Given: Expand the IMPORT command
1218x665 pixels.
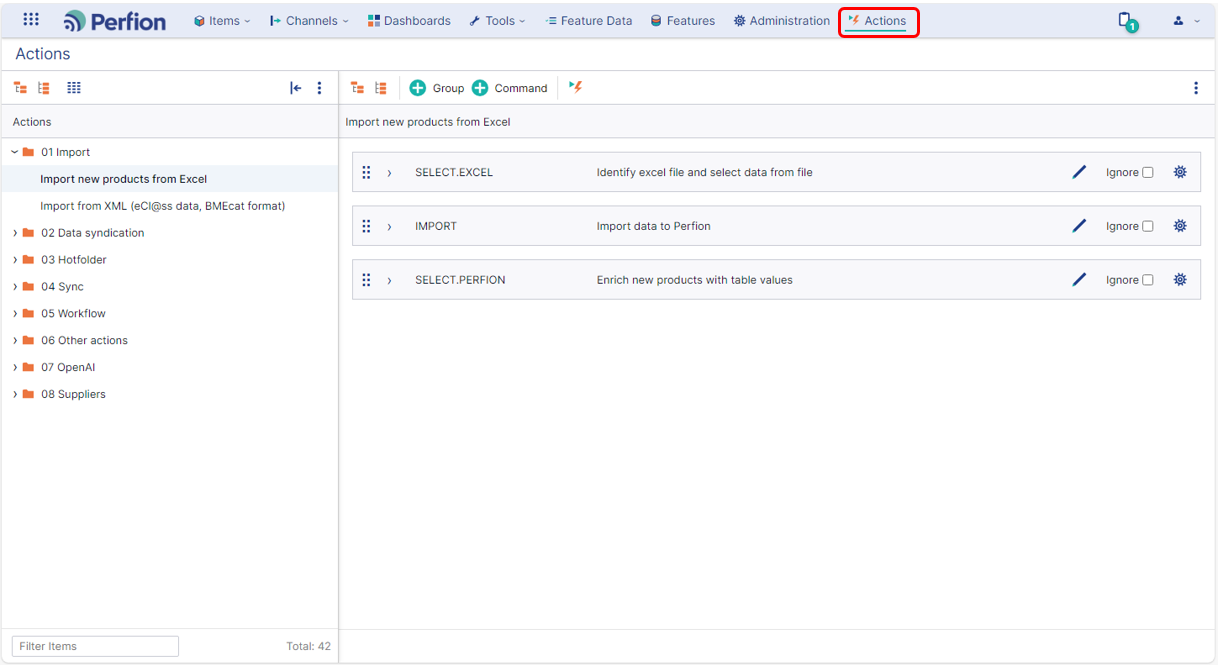Looking at the screenshot, I should tap(390, 227).
